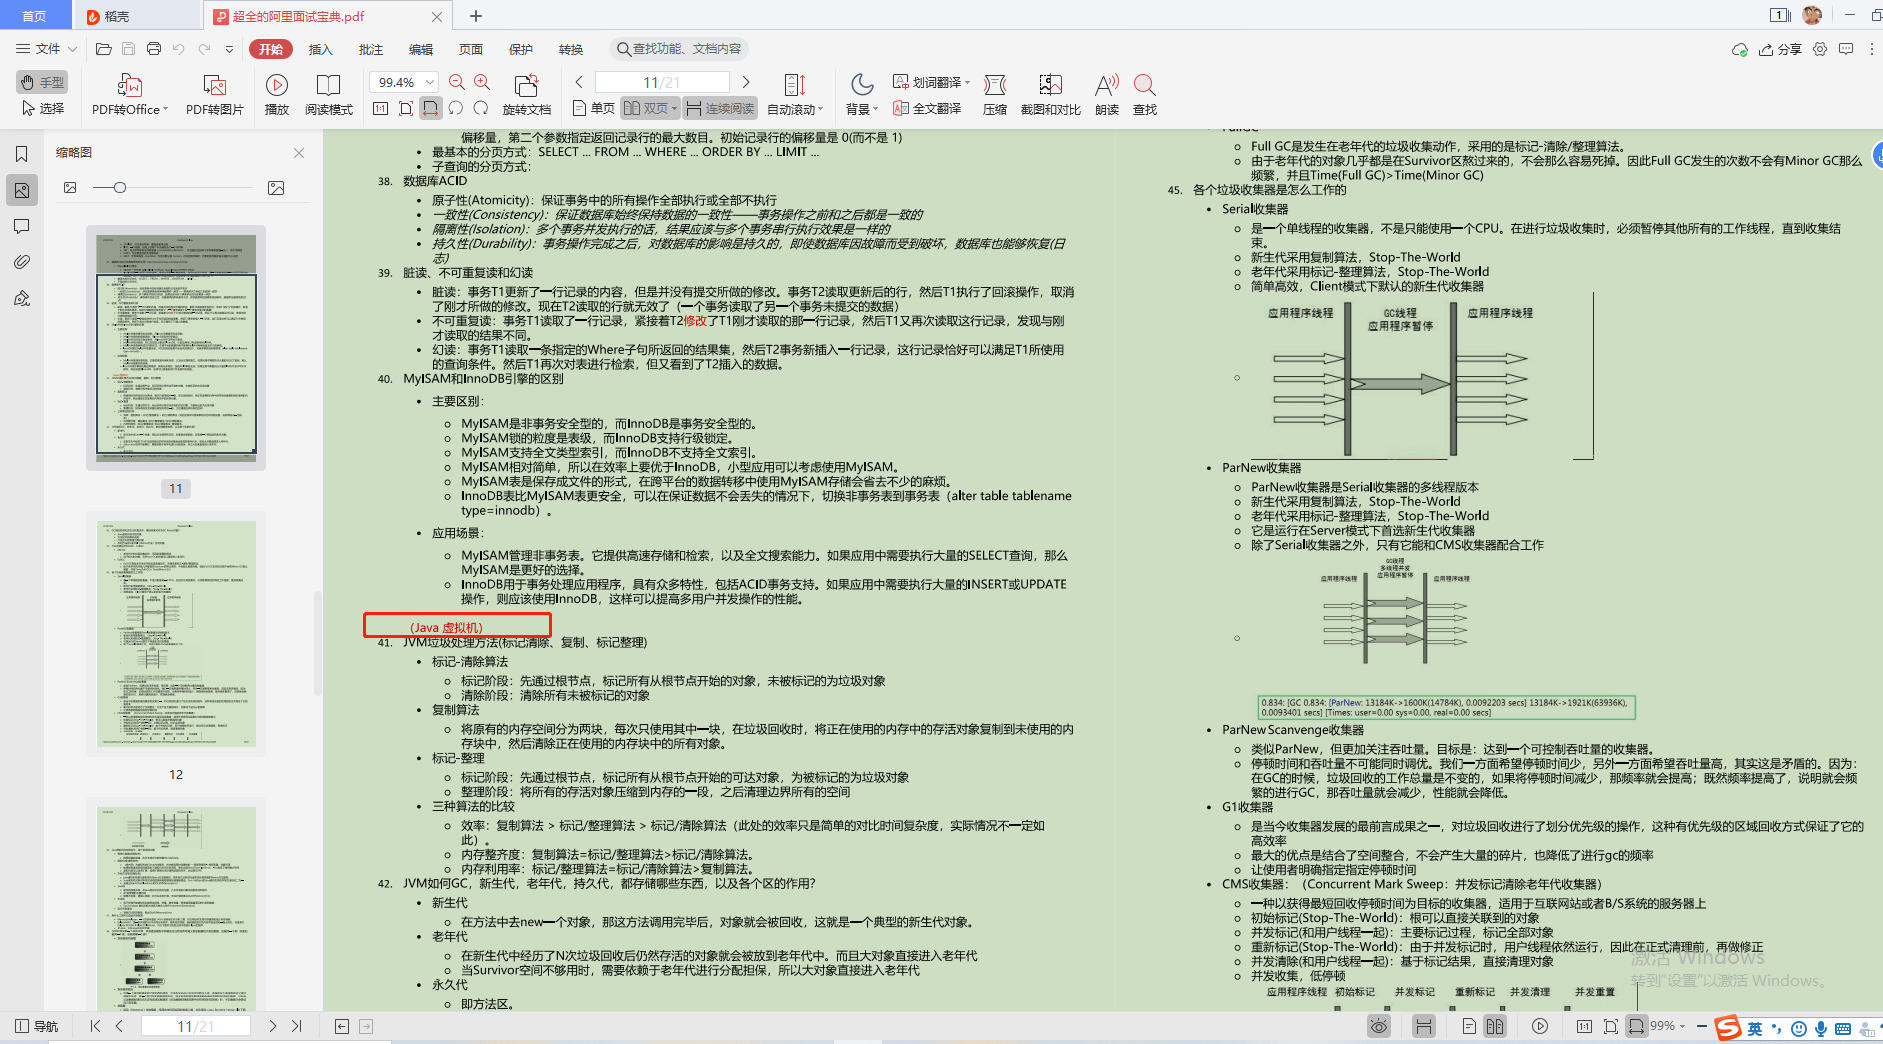Open settings gear in the top right
Image resolution: width=1883 pixels, height=1044 pixels.
tap(1820, 49)
